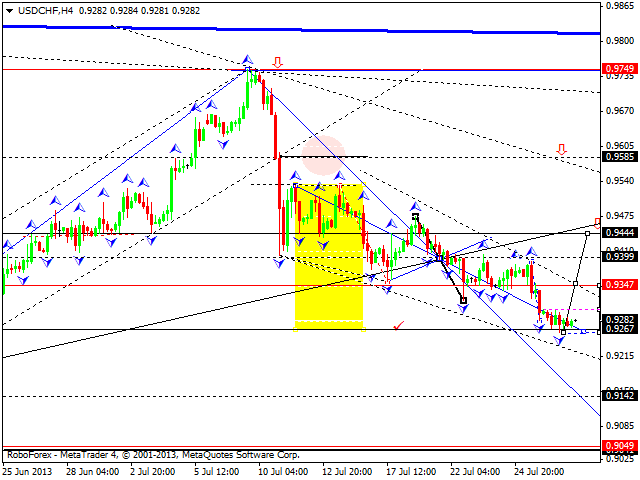The height and width of the screenshot is (480, 640).
Task: Click the 0.9749 red price label
Action: [x=619, y=70]
